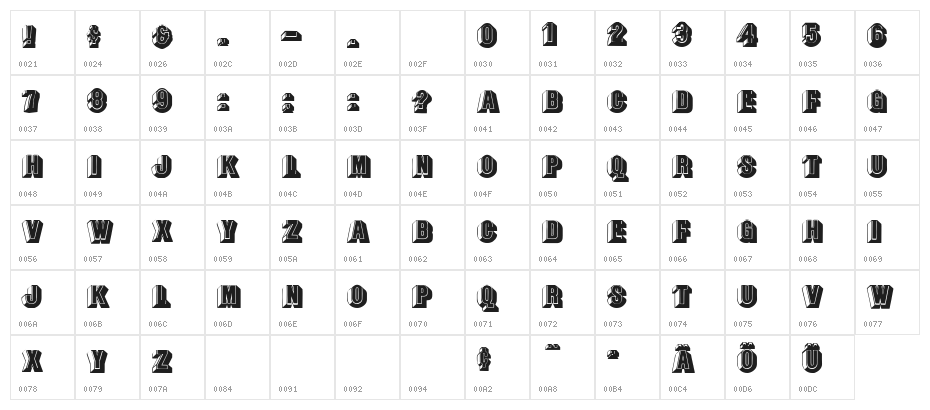Screen dimensions: 930x410
Task: Select the dollar sign glyph in cell 0024
Action: pyautogui.click(x=95, y=37)
